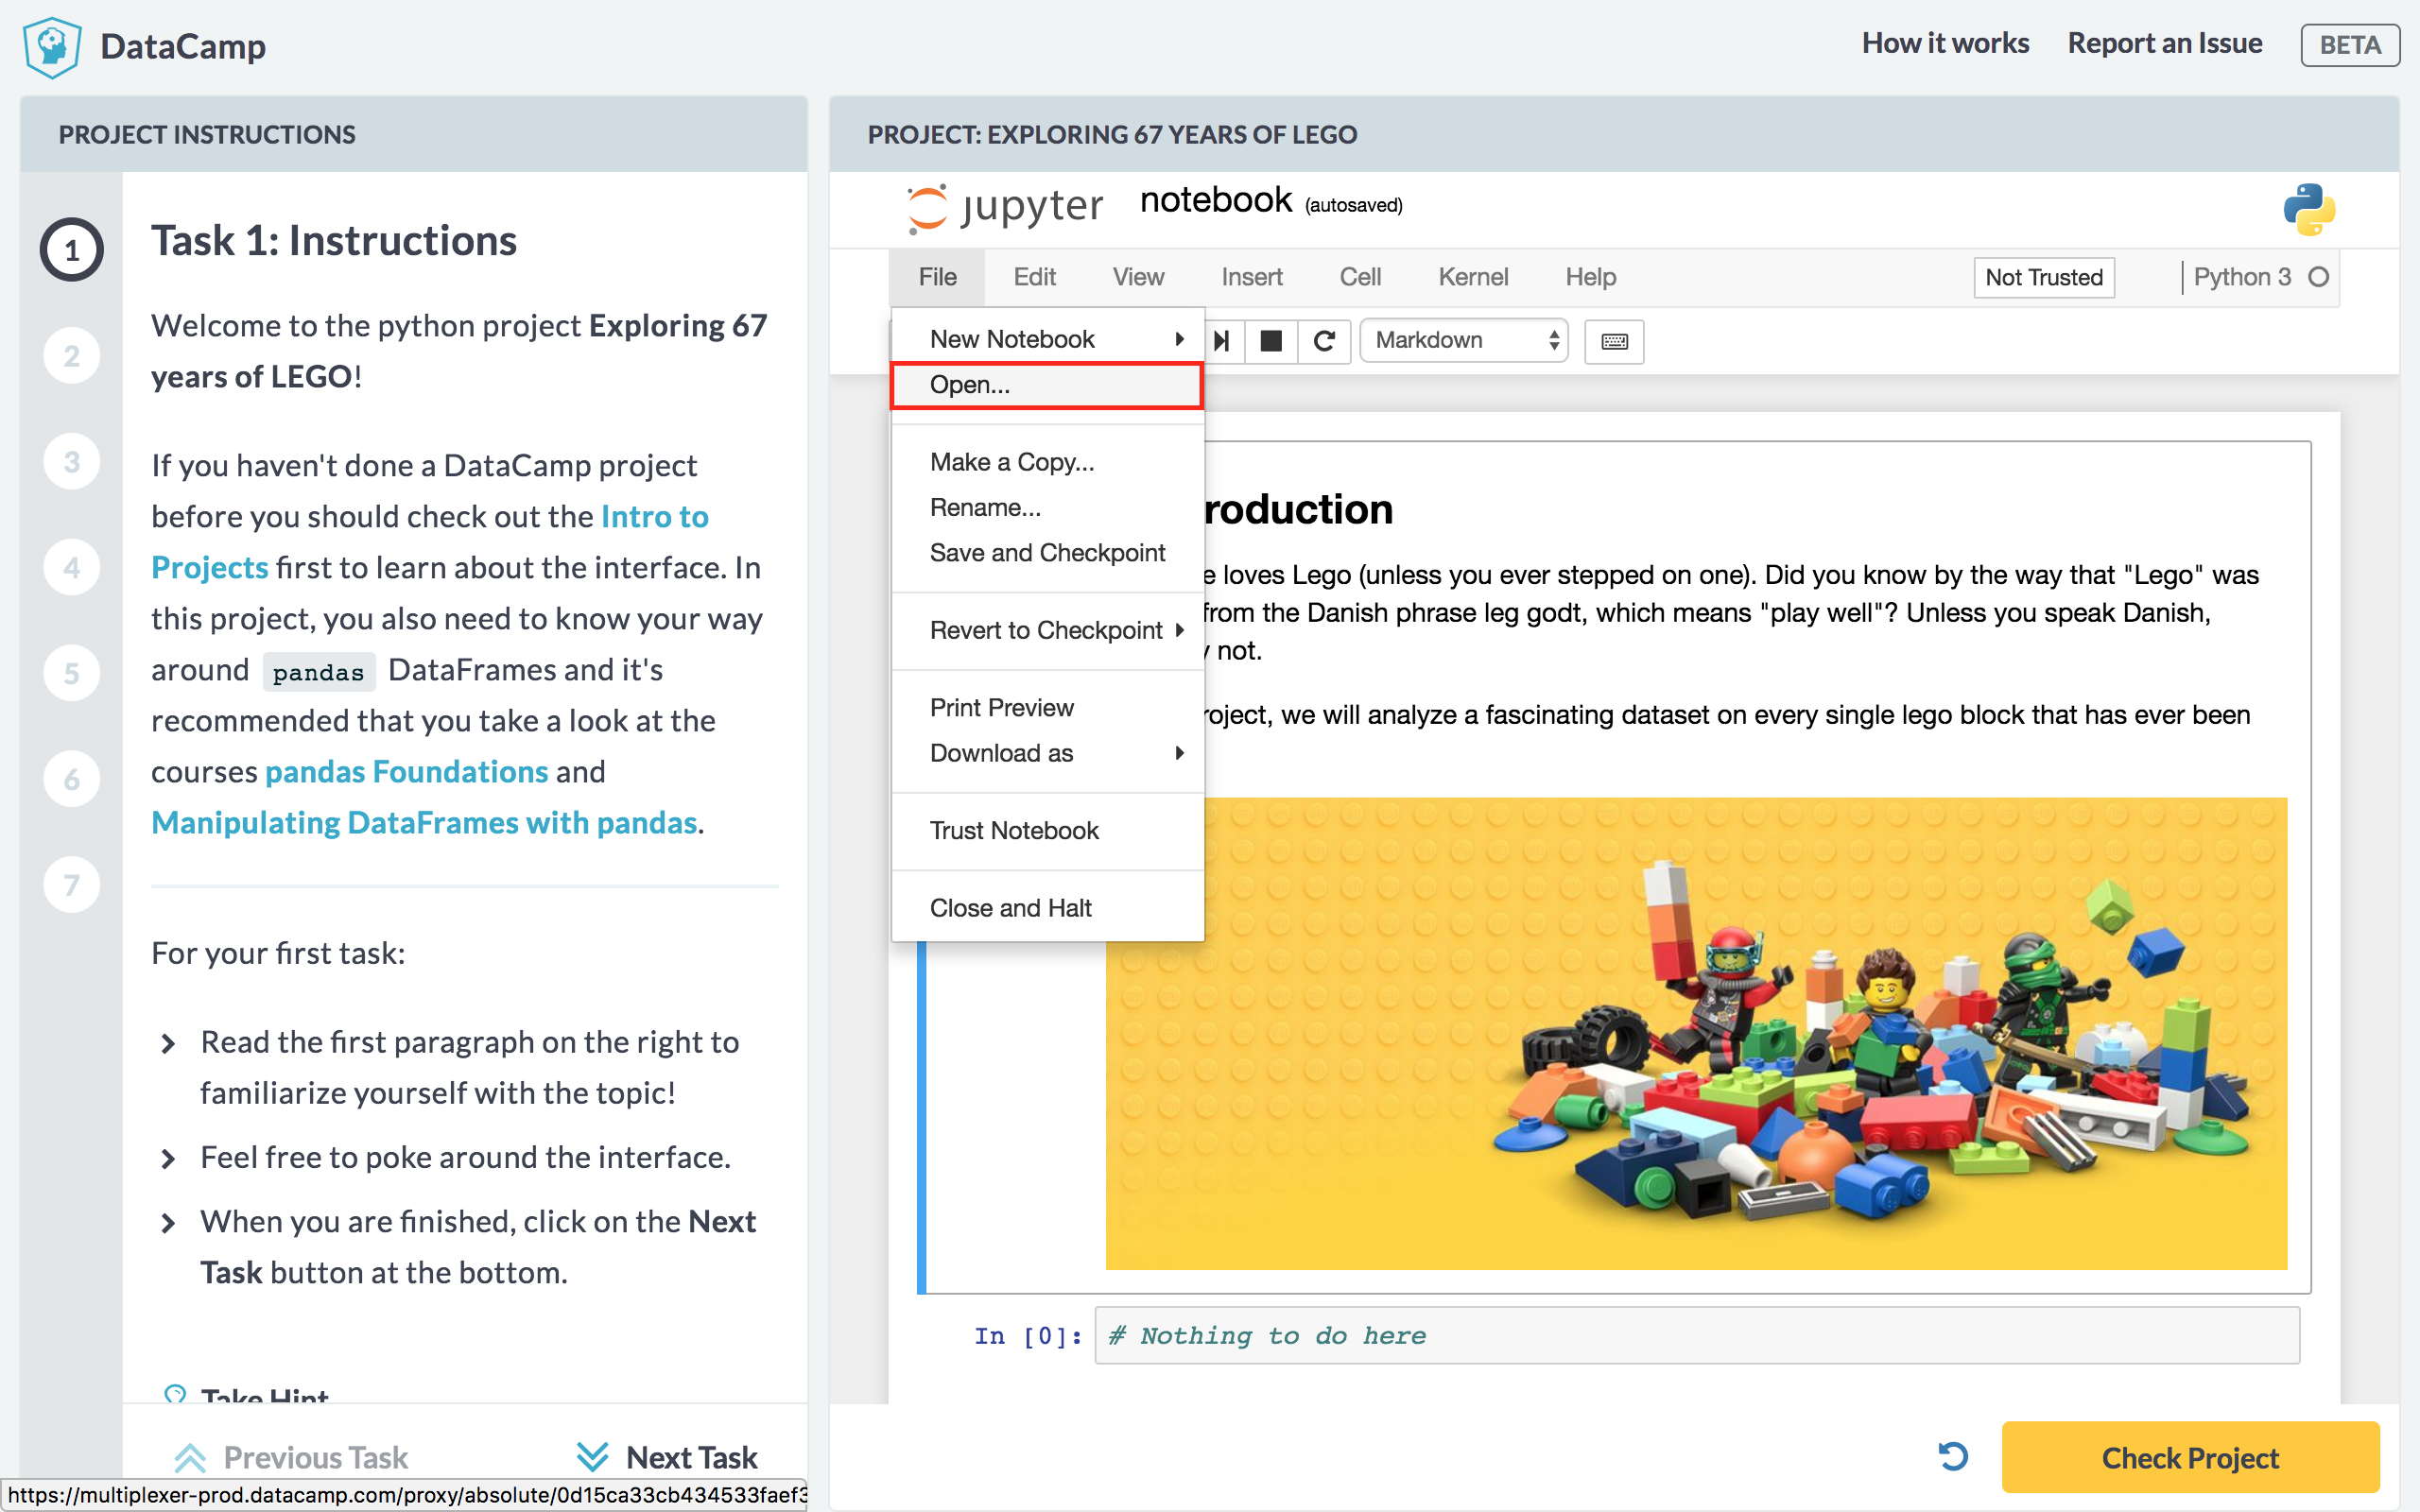Click the run/step forward toolbar icon

point(1221,341)
